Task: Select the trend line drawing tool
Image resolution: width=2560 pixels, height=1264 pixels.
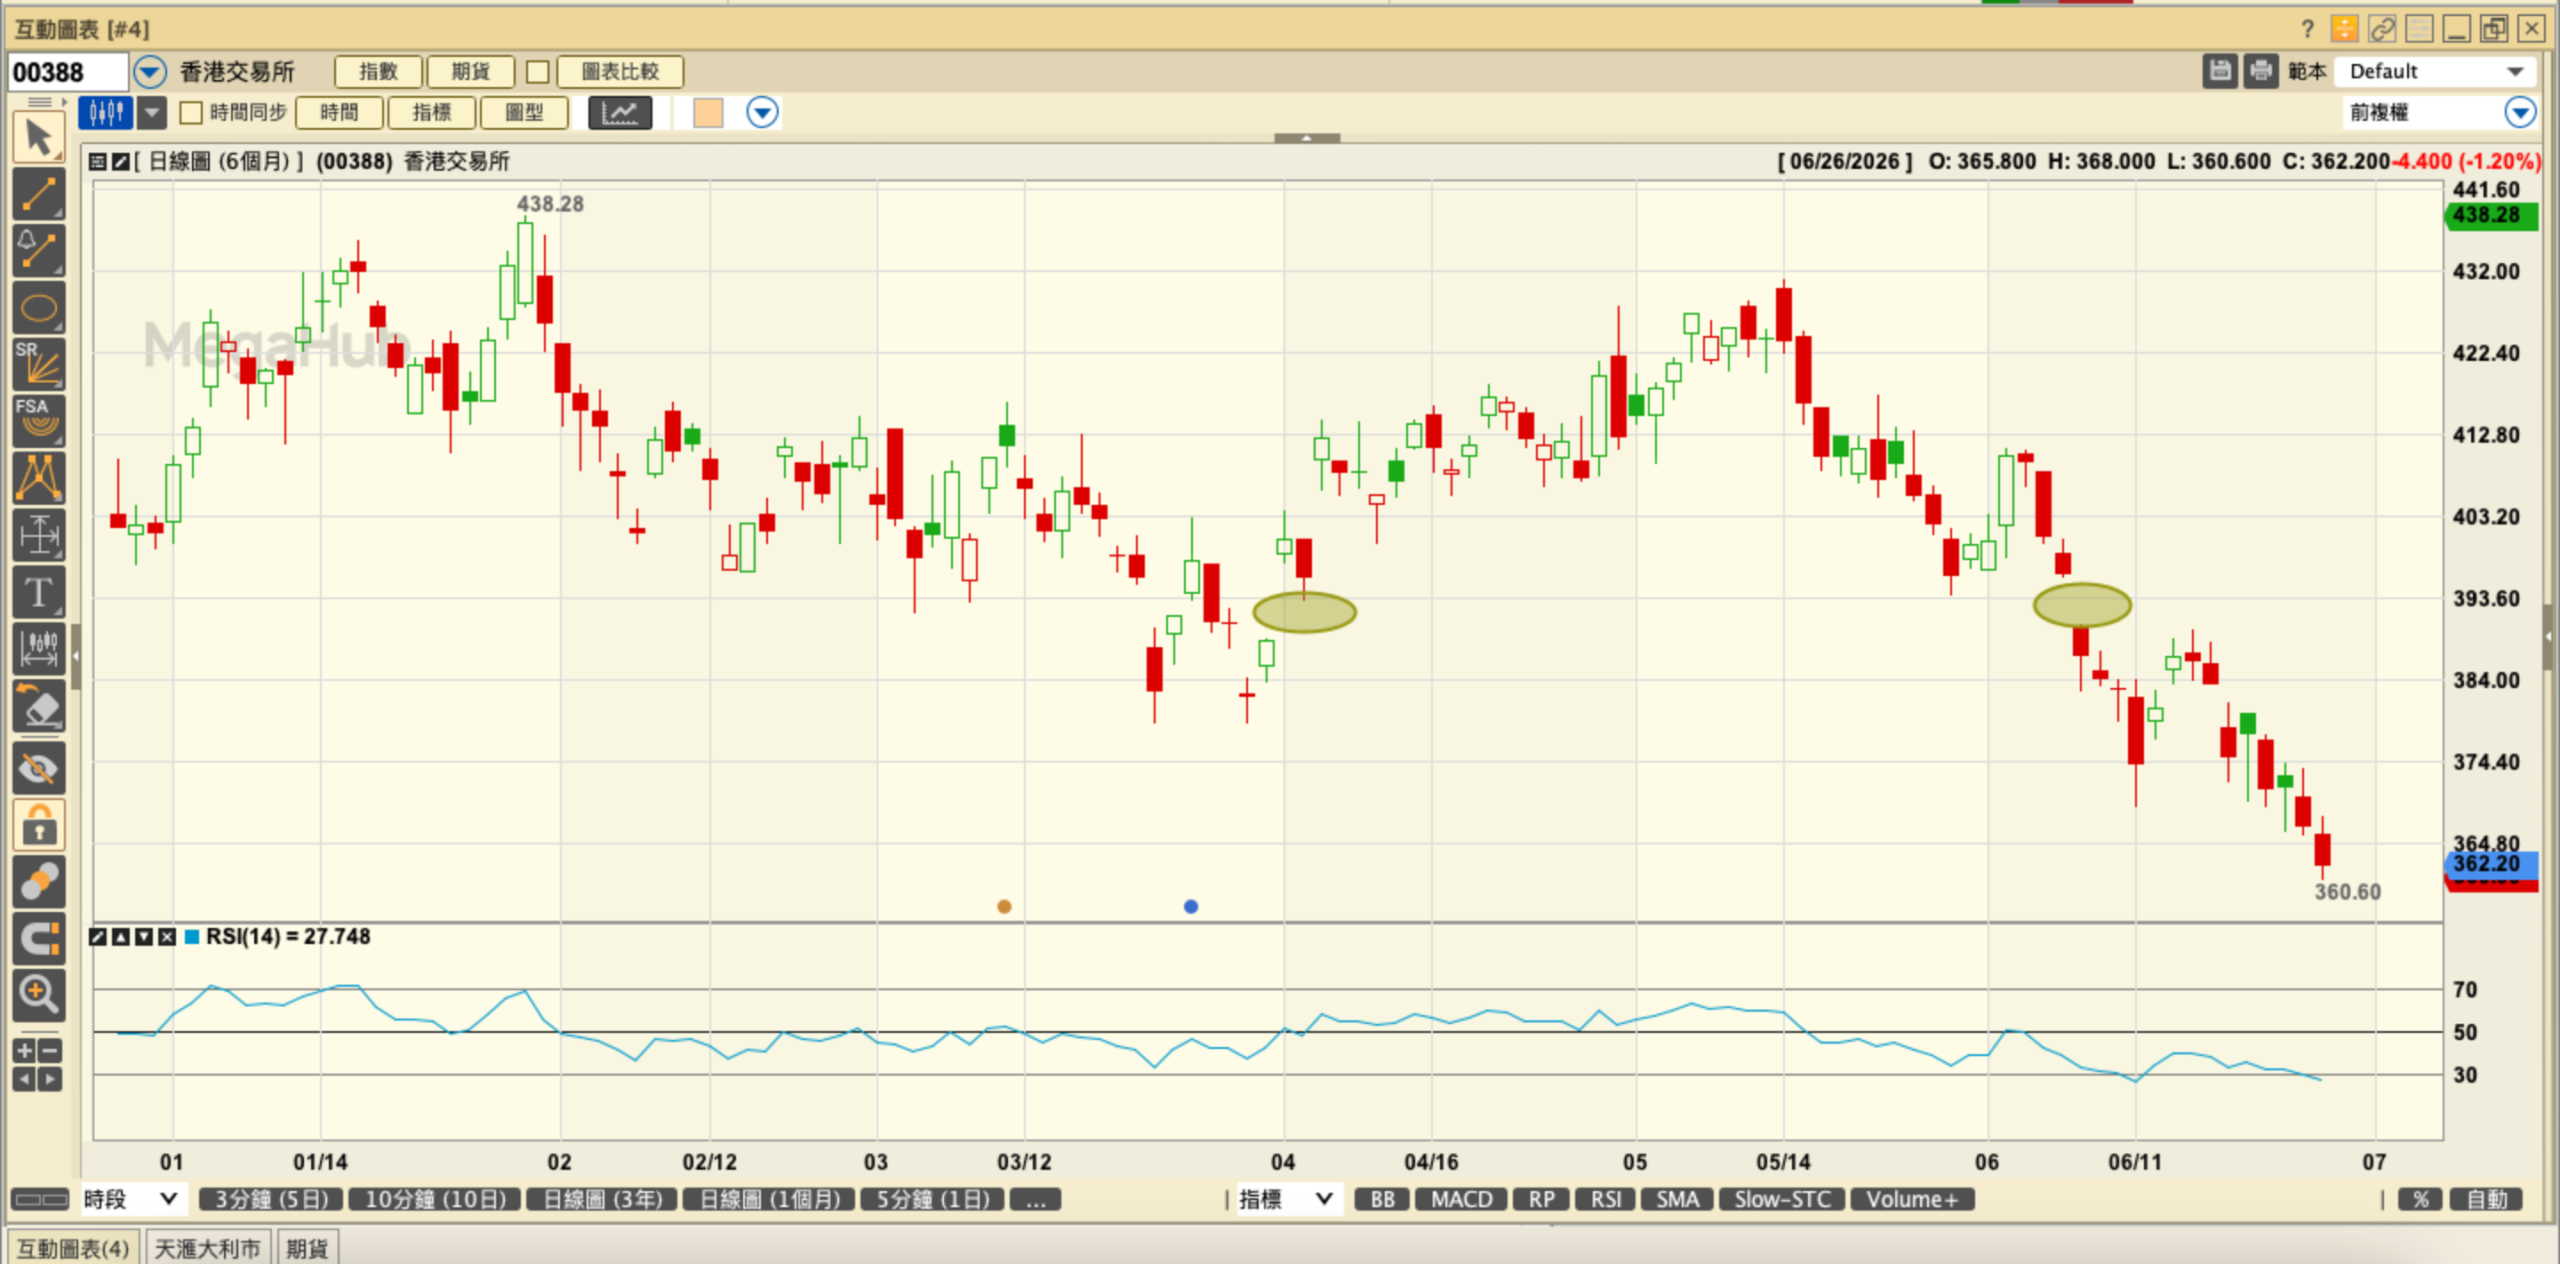Action: (x=39, y=194)
